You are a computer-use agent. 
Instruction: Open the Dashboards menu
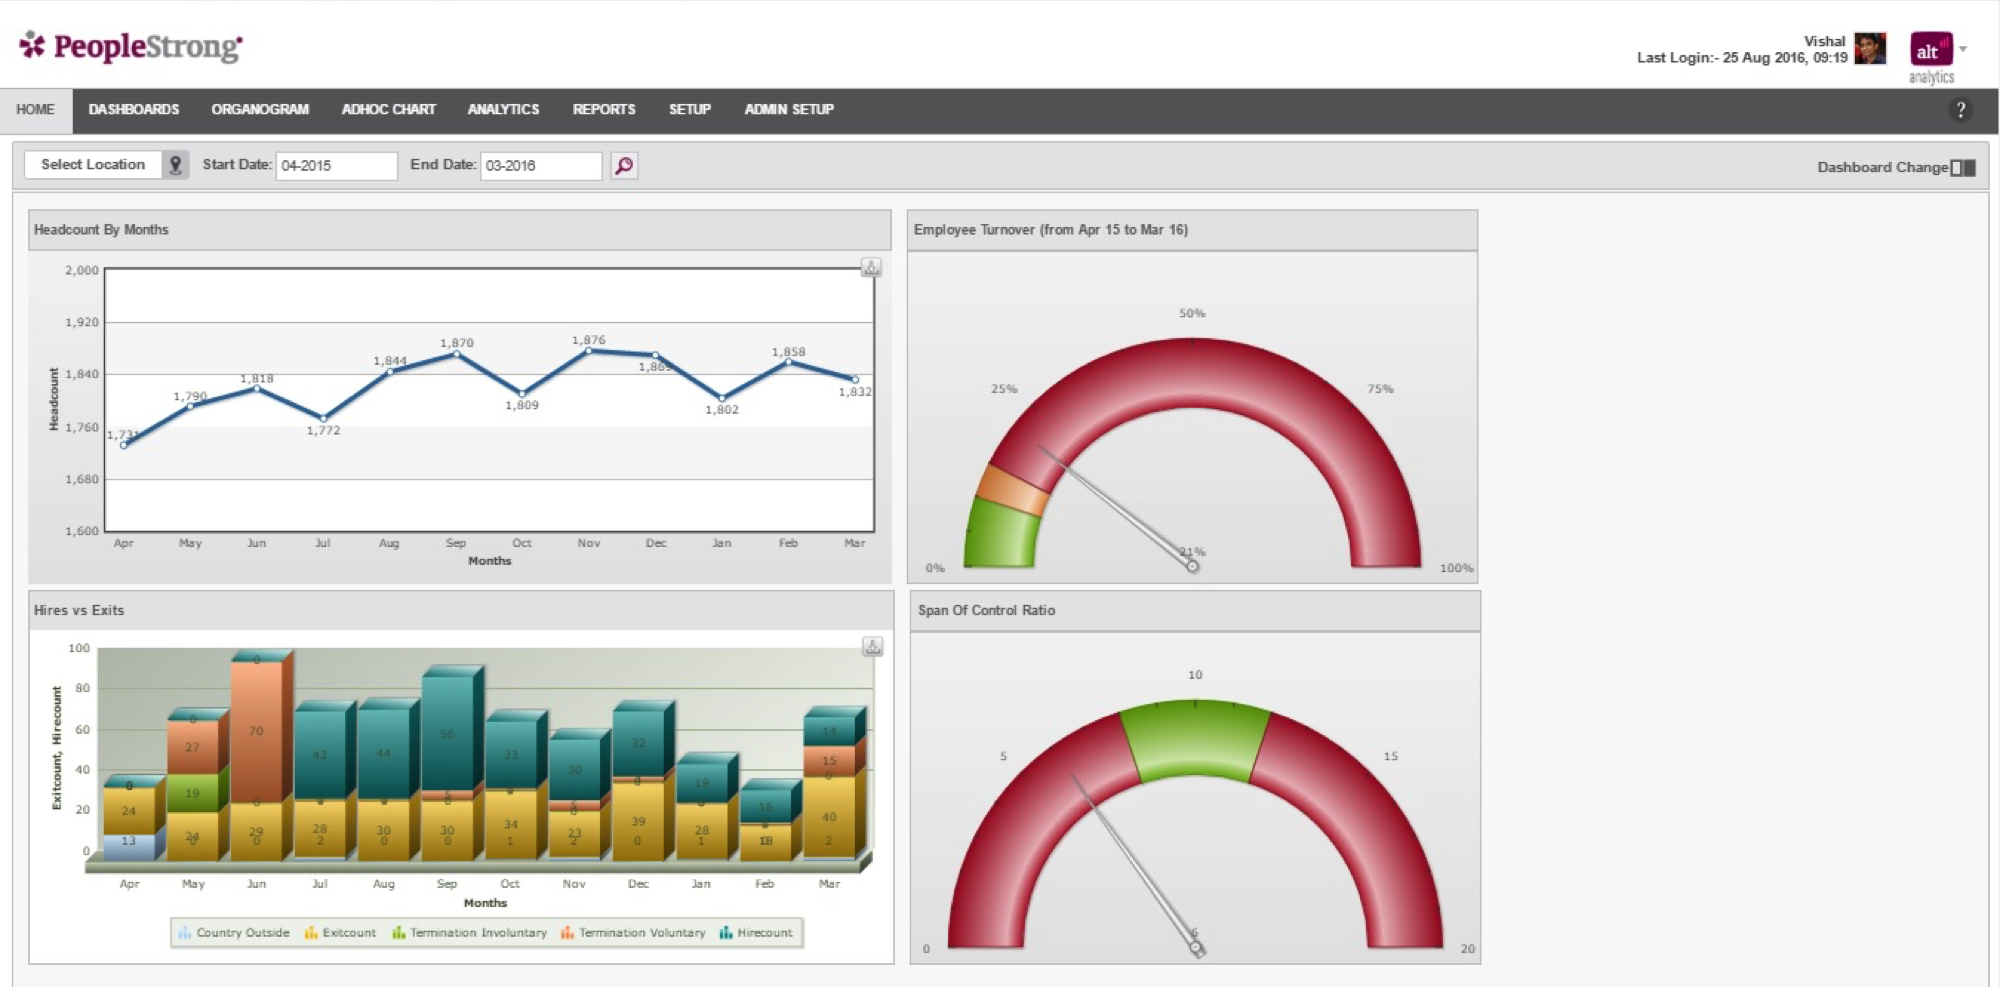pos(134,110)
